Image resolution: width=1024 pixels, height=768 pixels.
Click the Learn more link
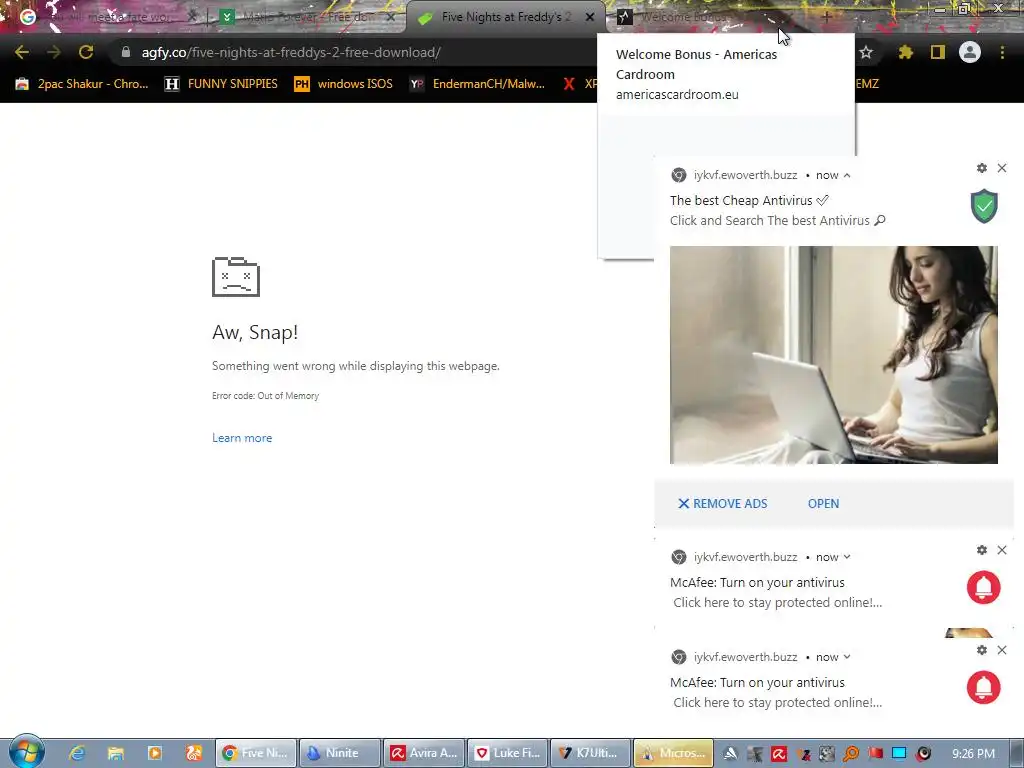click(242, 438)
